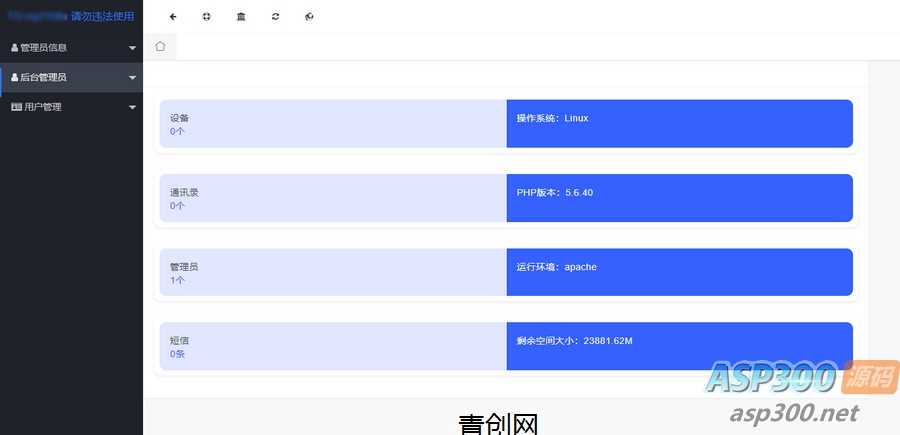The height and width of the screenshot is (435, 900).
Task: Click the 短信 count 0条
Action: (177, 354)
